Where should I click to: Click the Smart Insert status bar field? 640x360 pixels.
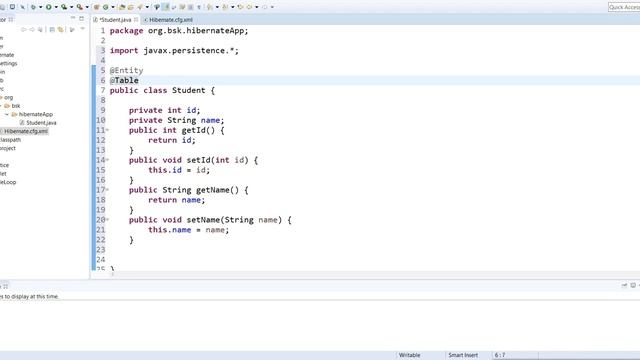pos(463,355)
